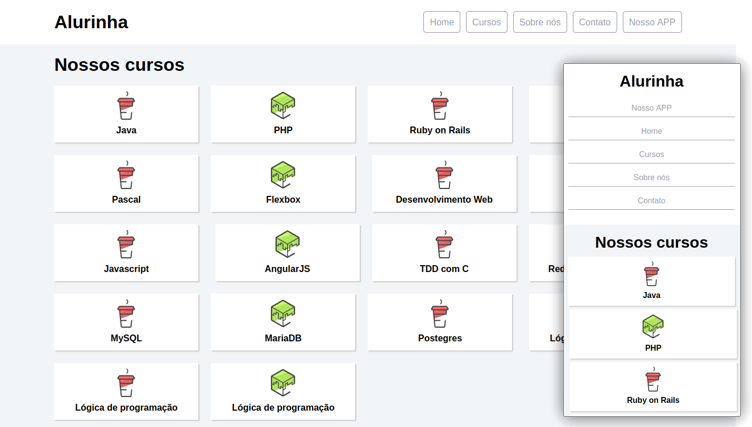The width and height of the screenshot is (752, 427).
Task: Select Home in the mobile preview menu
Action: click(651, 131)
